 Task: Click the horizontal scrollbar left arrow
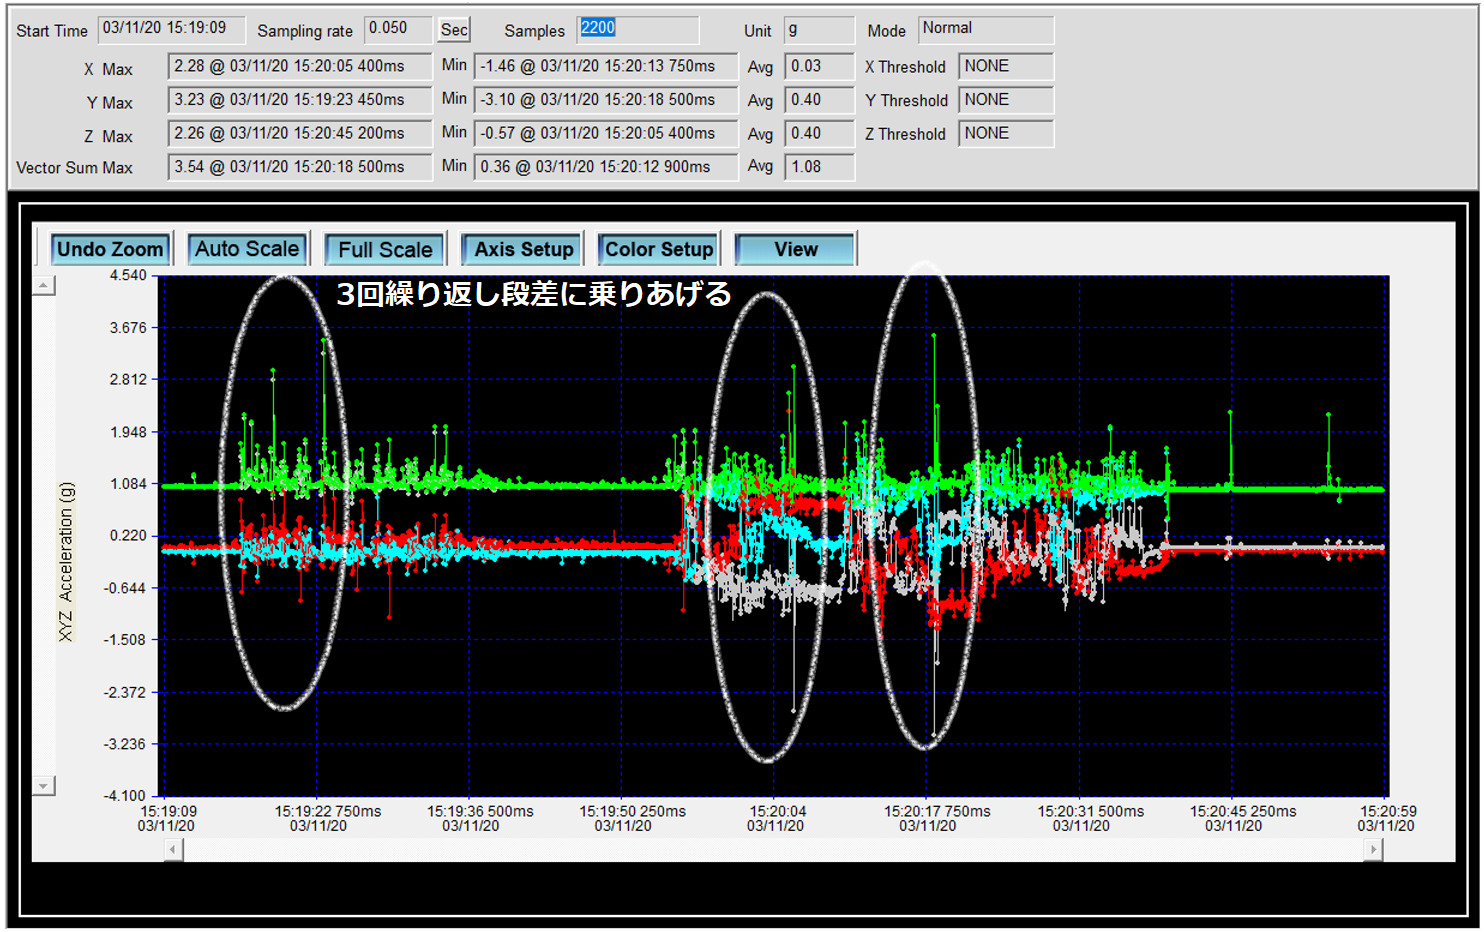(x=173, y=850)
